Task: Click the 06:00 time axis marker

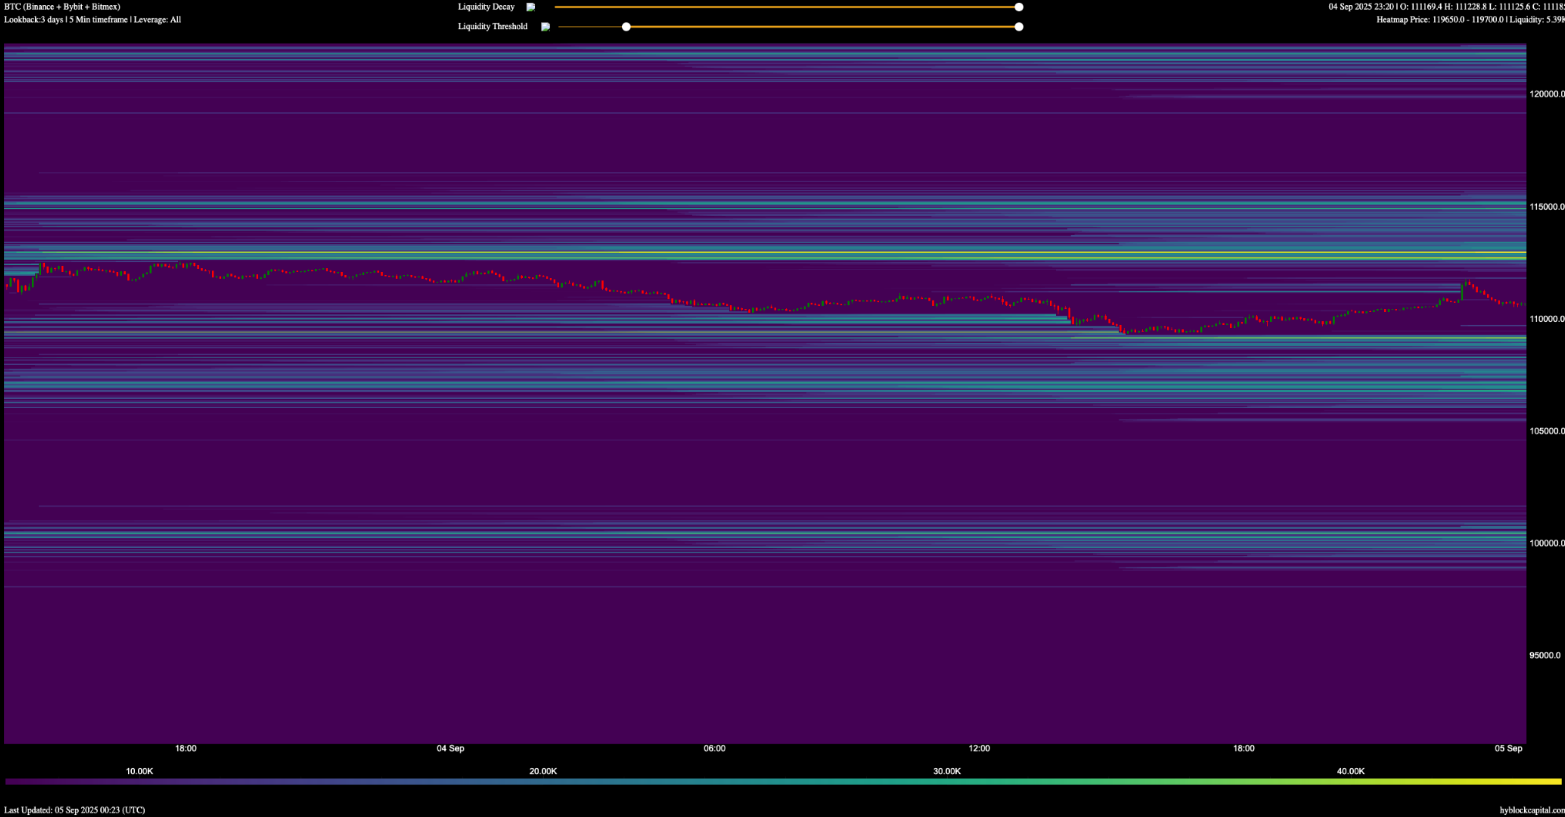Action: click(714, 749)
